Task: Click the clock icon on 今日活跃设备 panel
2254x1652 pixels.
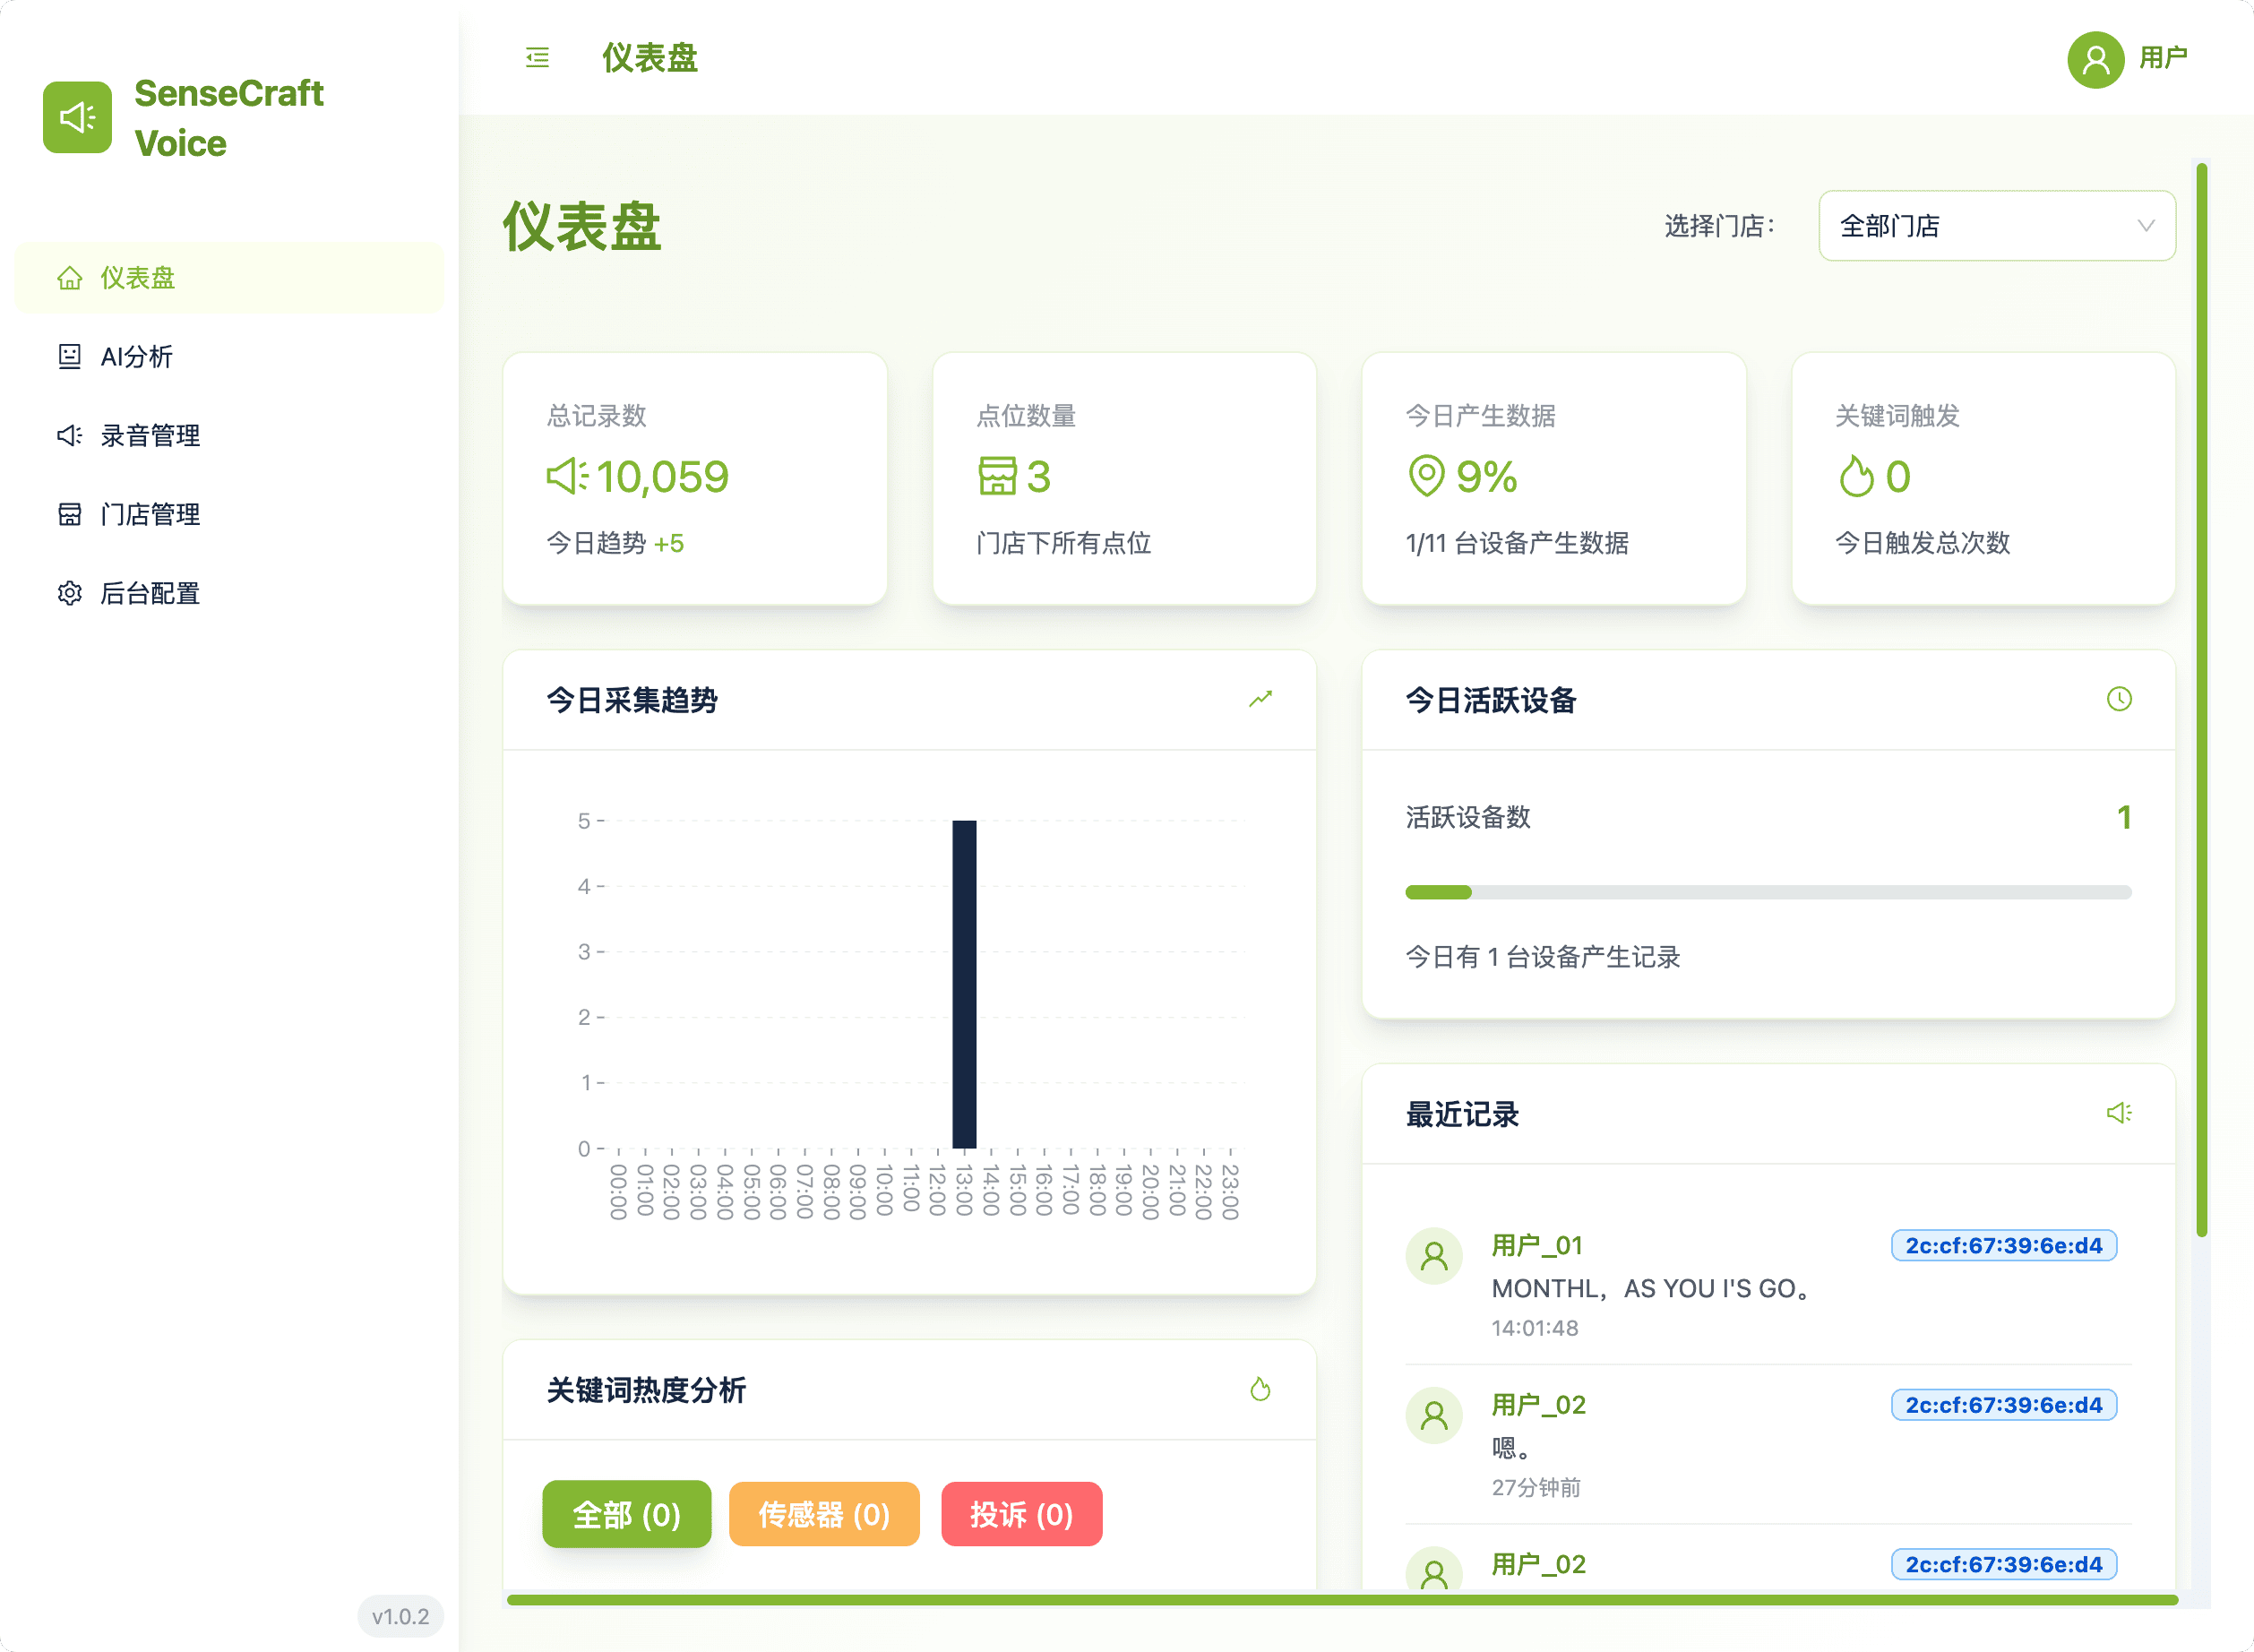Action: click(2120, 699)
